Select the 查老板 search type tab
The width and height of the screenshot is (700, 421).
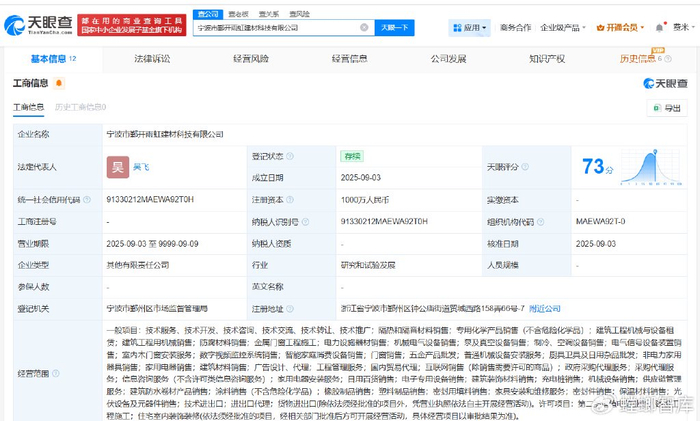(x=238, y=14)
